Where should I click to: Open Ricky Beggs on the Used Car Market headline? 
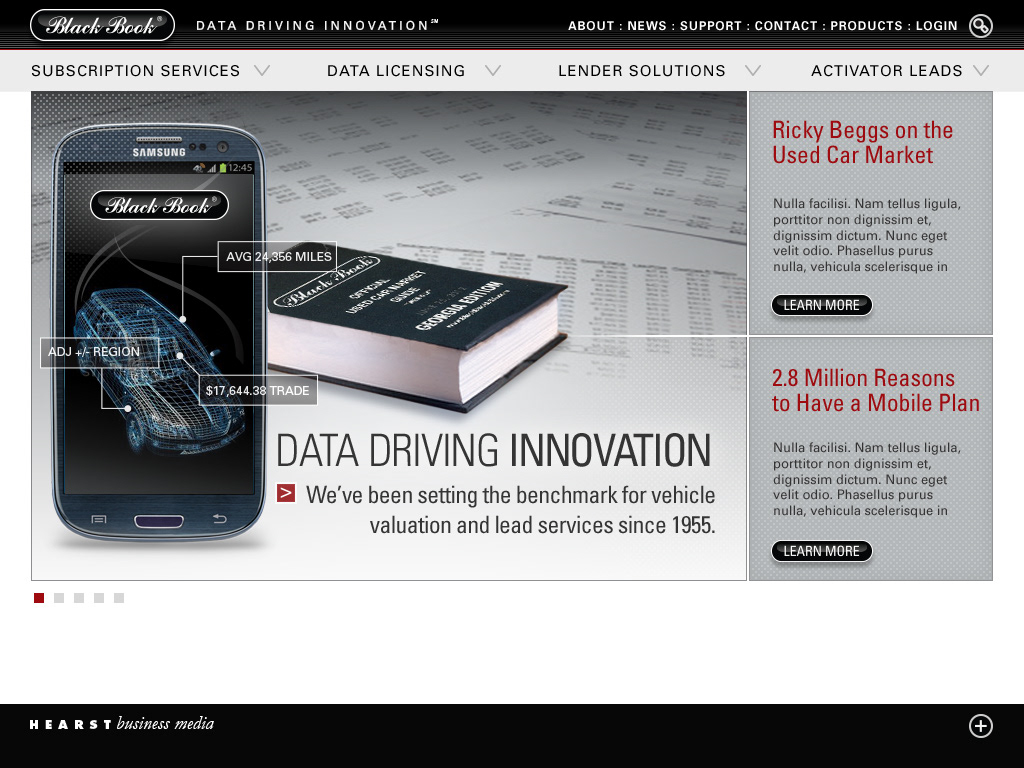862,142
